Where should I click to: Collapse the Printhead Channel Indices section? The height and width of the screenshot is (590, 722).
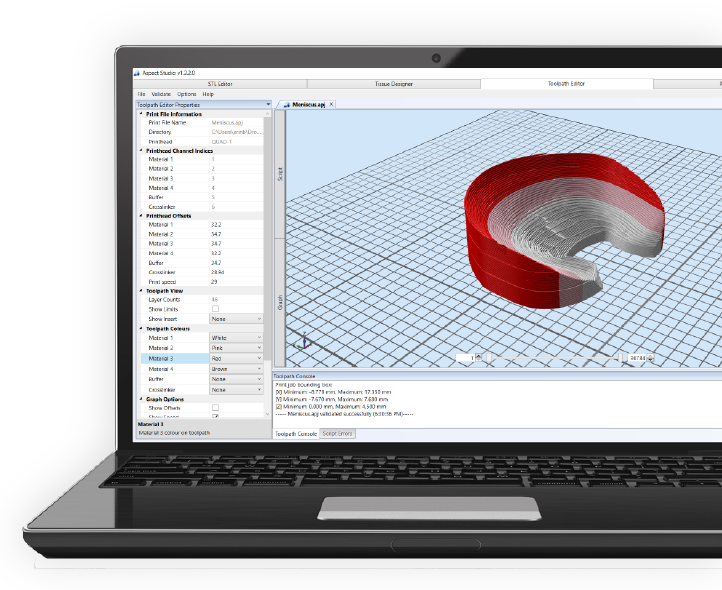(141, 151)
